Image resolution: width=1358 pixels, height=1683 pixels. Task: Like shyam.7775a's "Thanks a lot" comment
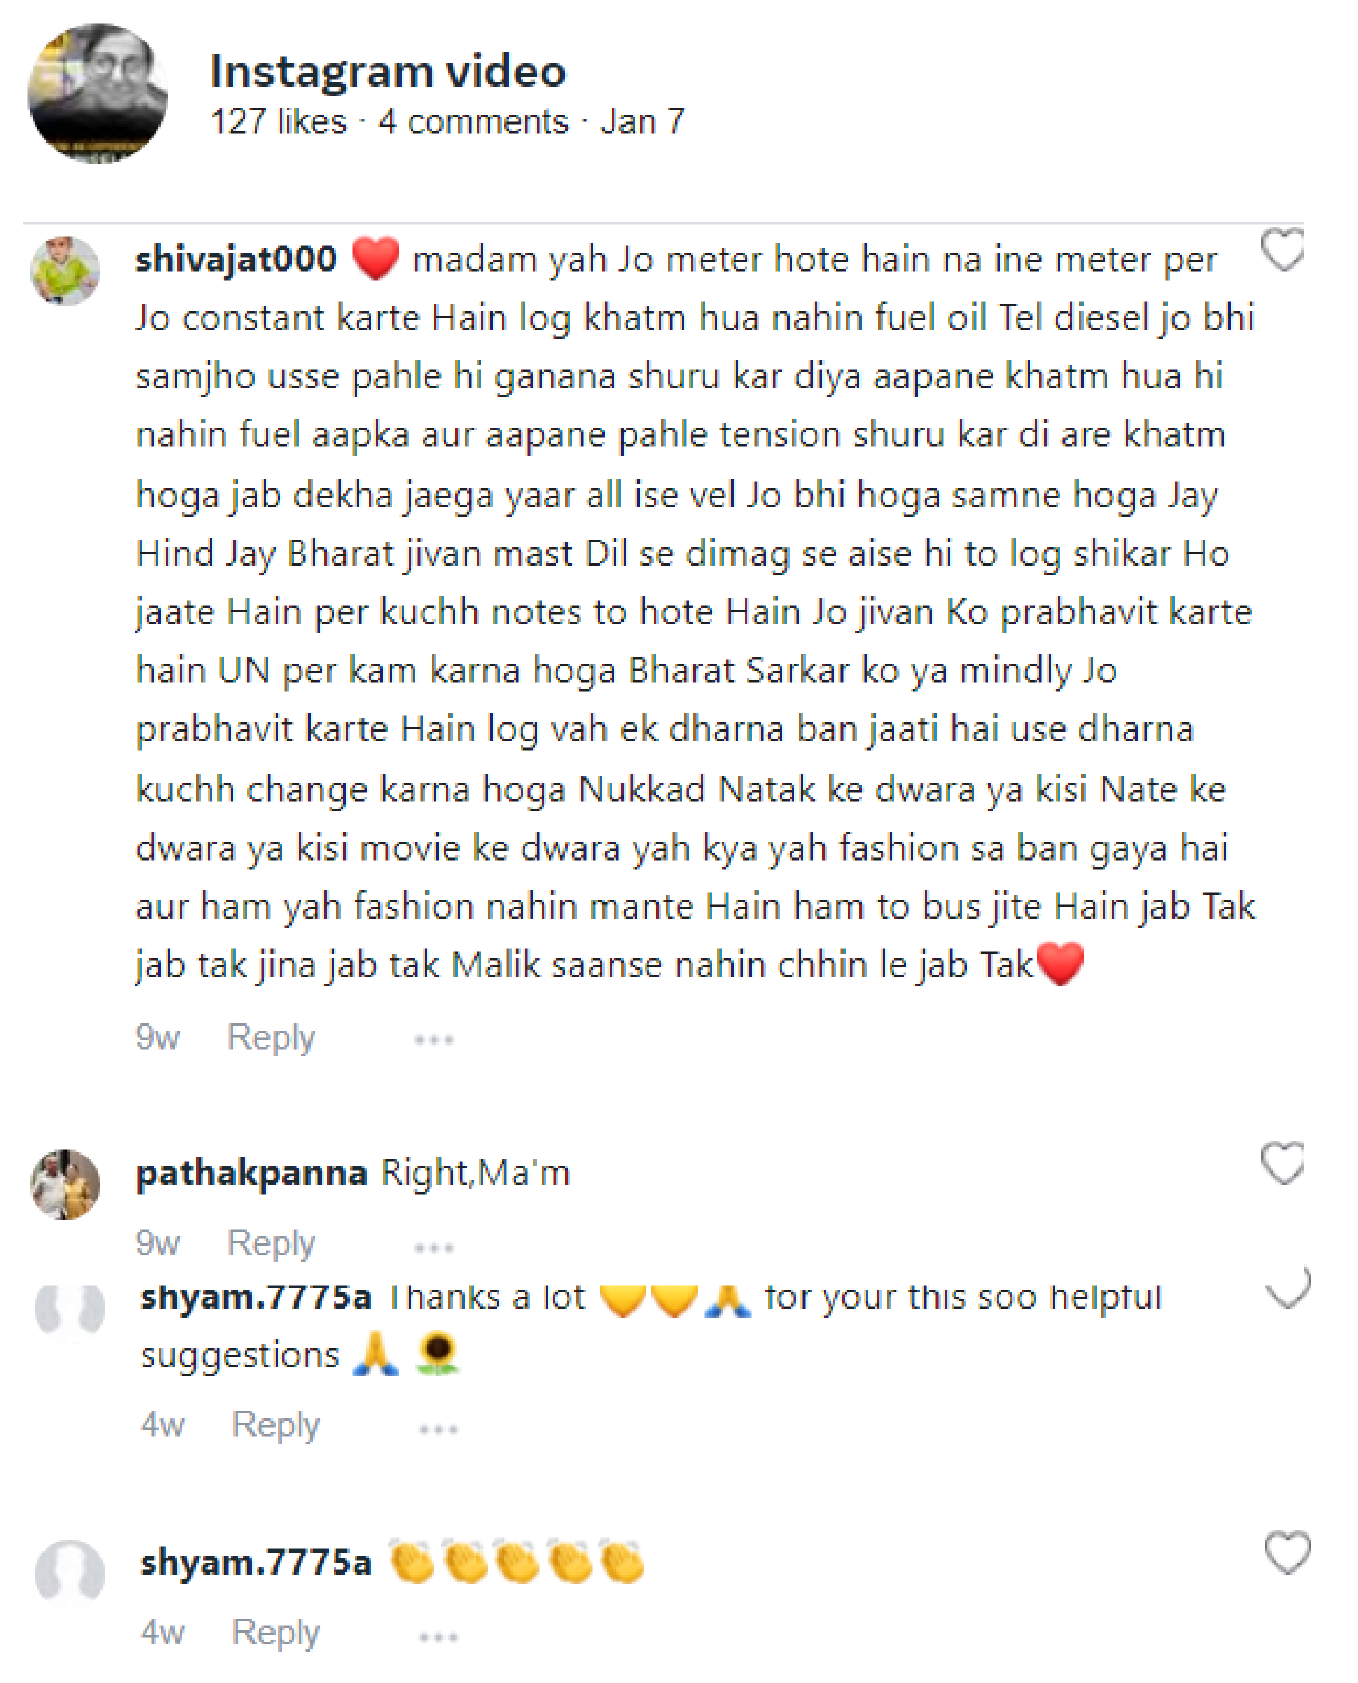[1287, 1288]
